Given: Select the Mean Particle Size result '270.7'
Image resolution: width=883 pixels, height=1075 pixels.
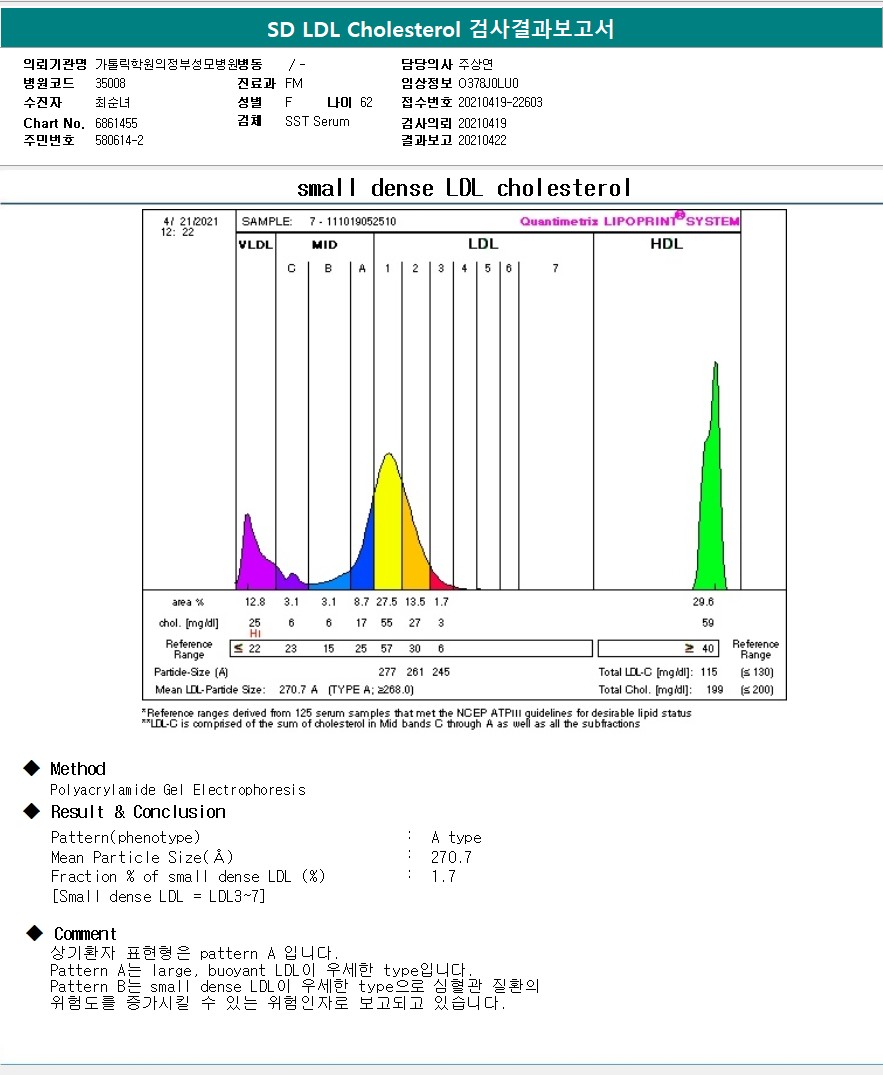Looking at the screenshot, I should pos(451,857).
